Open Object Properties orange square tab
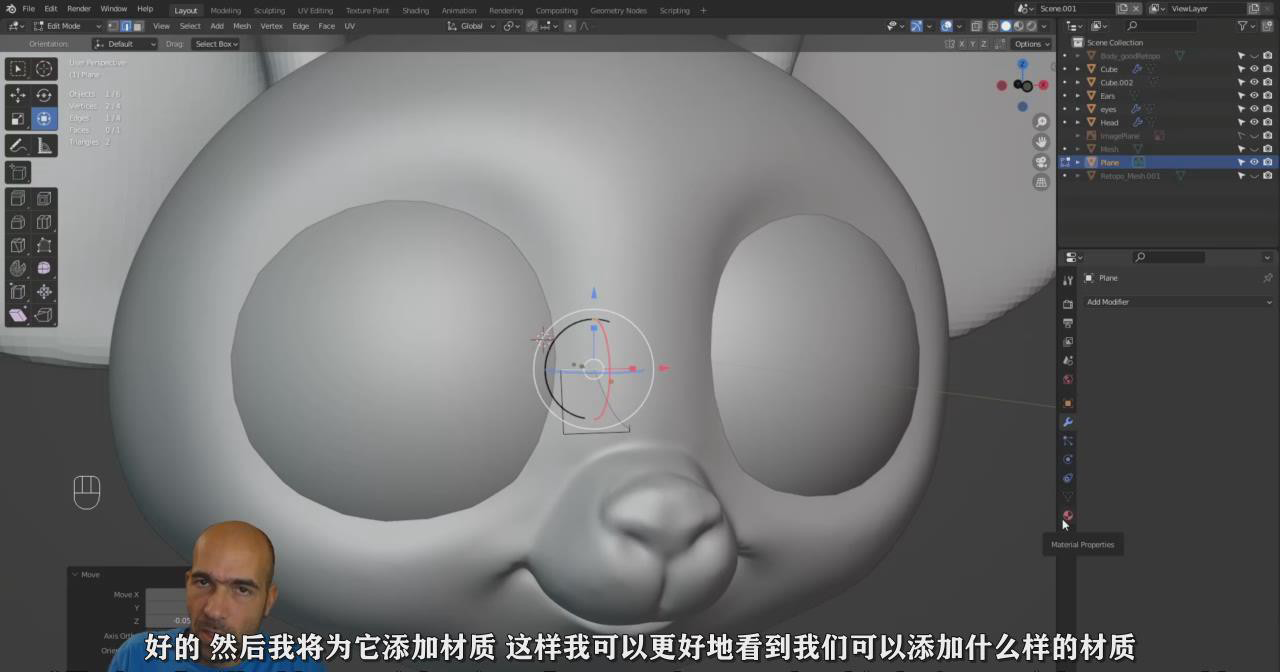1280x672 pixels. pos(1068,403)
